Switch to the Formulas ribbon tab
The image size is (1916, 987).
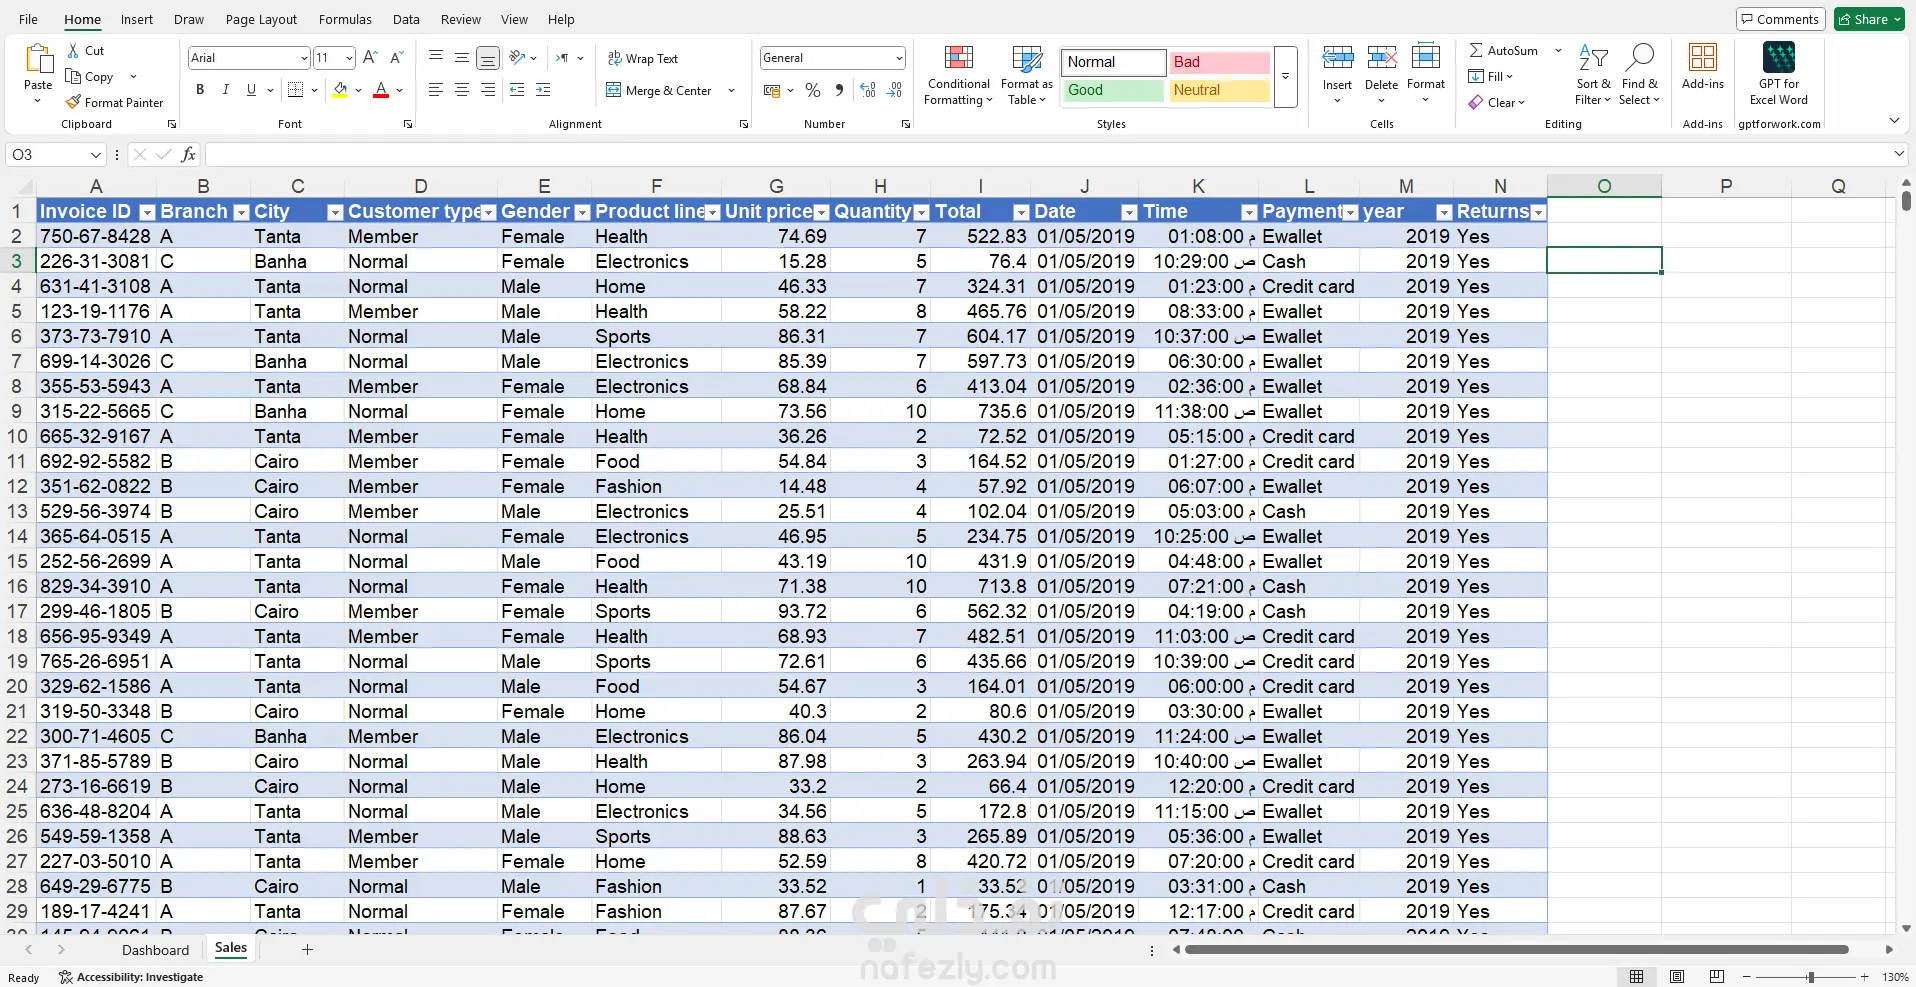(345, 19)
